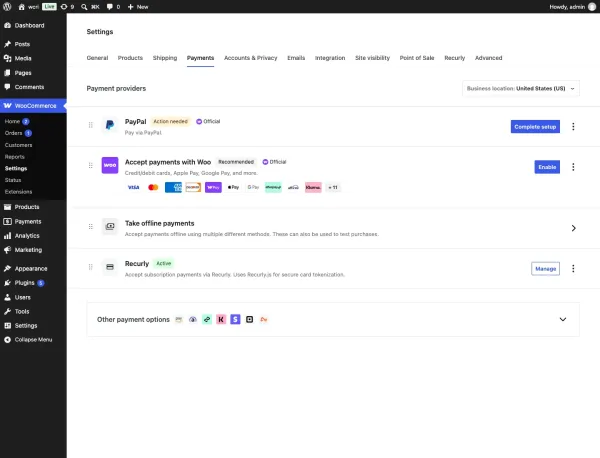Click the American Express icon

[173, 187]
